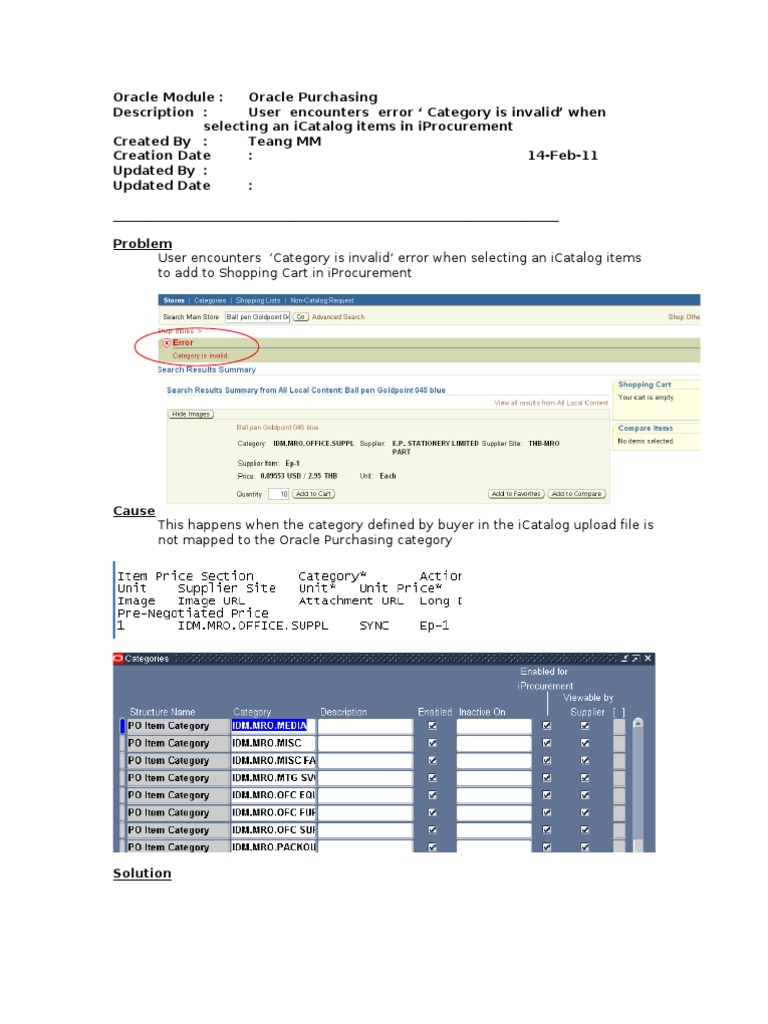Open the Categories tab in iProcurement
Screen dimensions: 768x1024
pos(210,300)
